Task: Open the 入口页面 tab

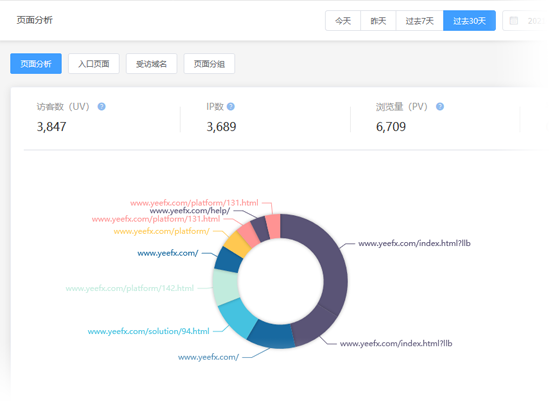Action: [94, 63]
